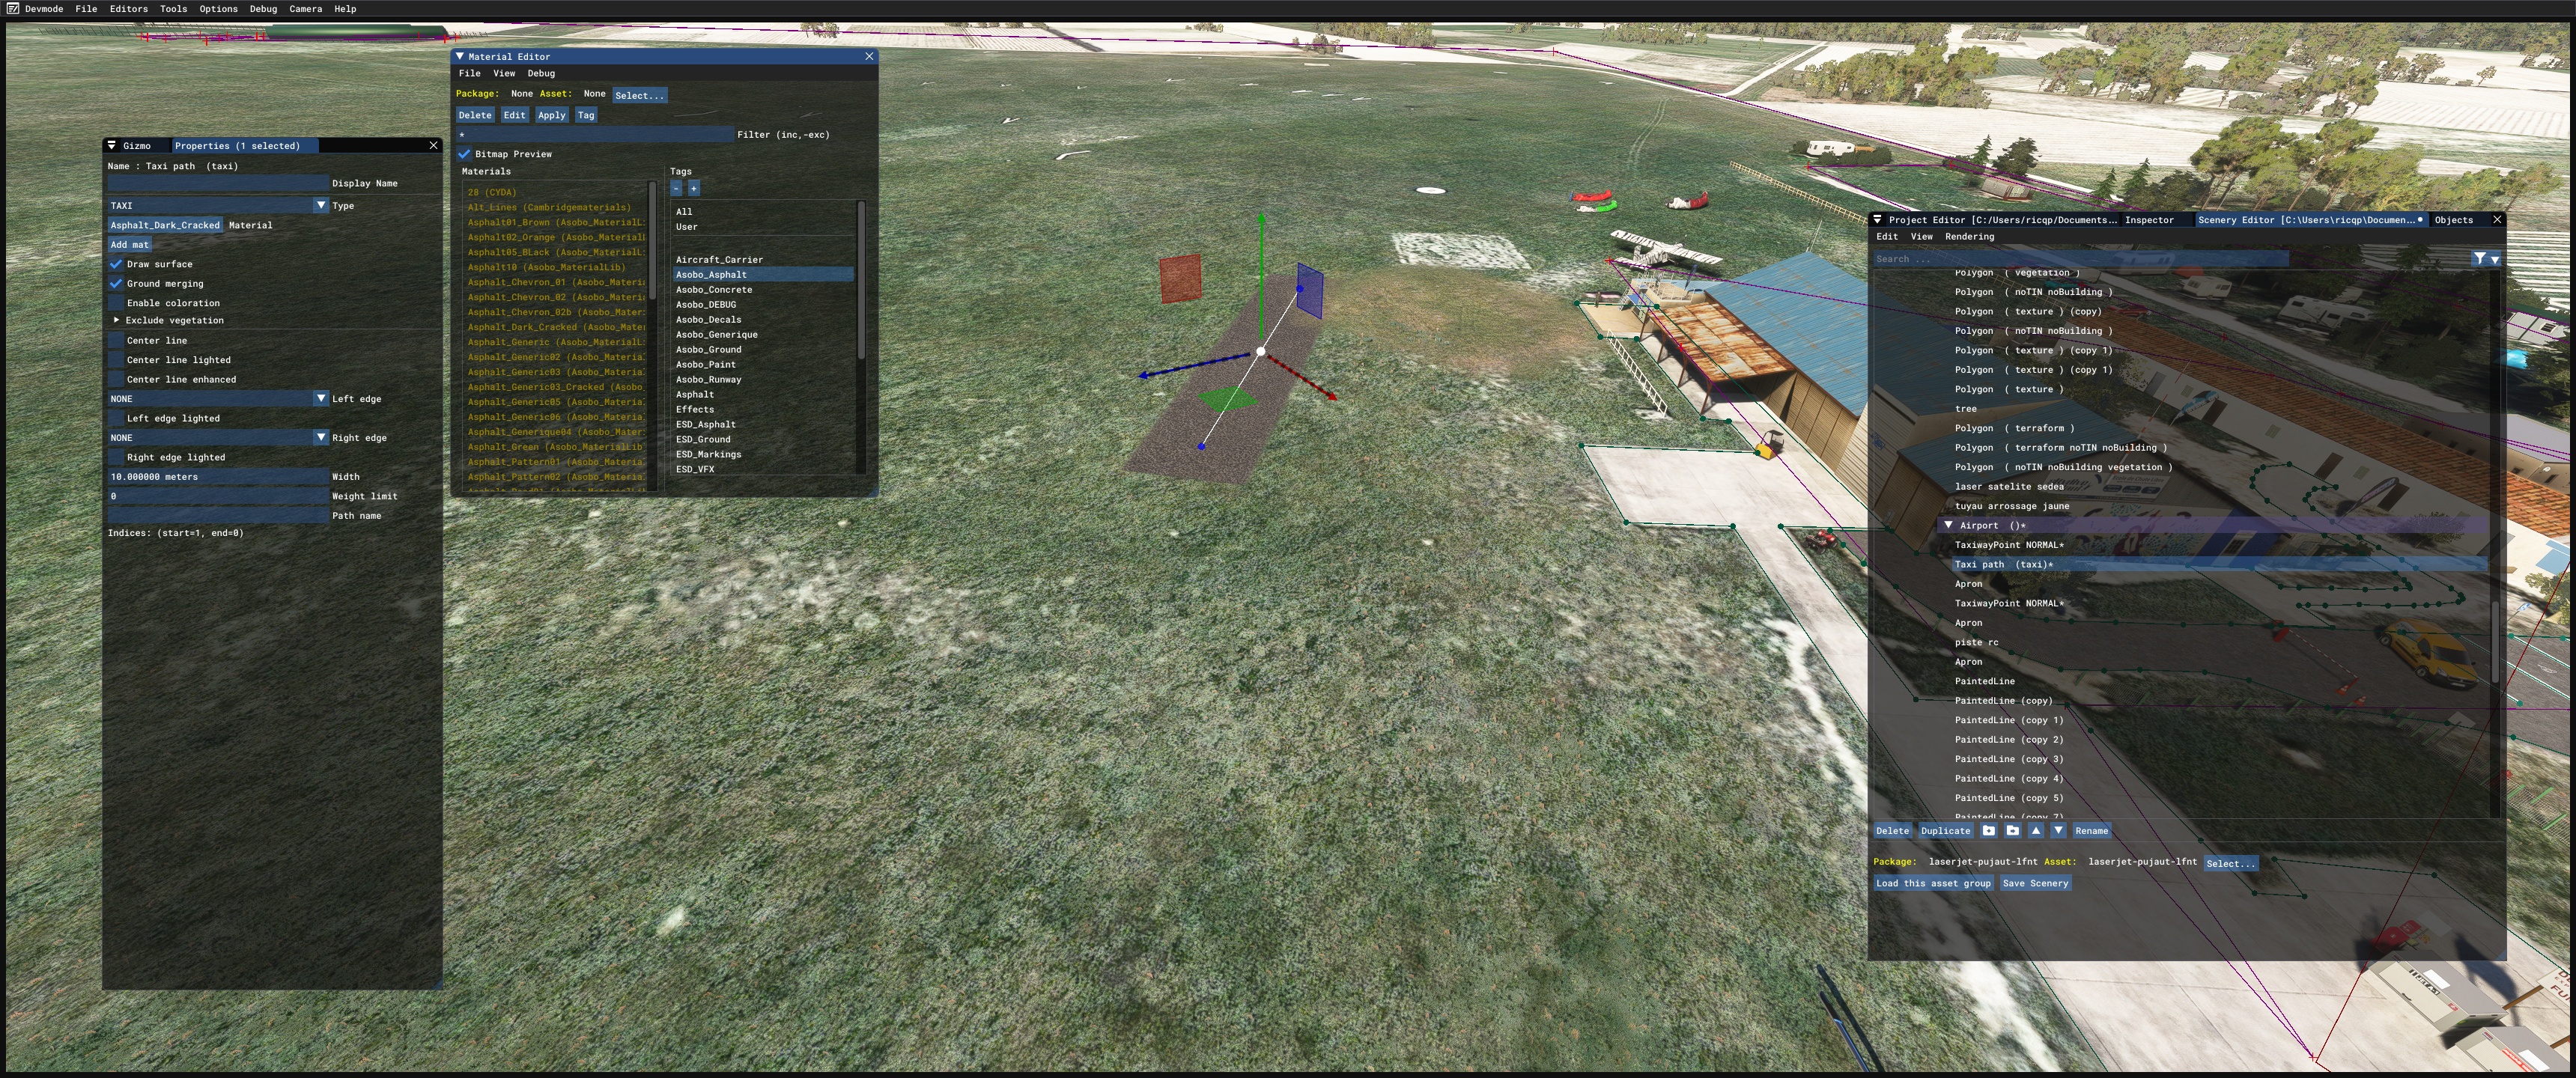Collapse the Project Editor panel triangle
This screenshot has height=1078, width=2576.
[x=1878, y=220]
